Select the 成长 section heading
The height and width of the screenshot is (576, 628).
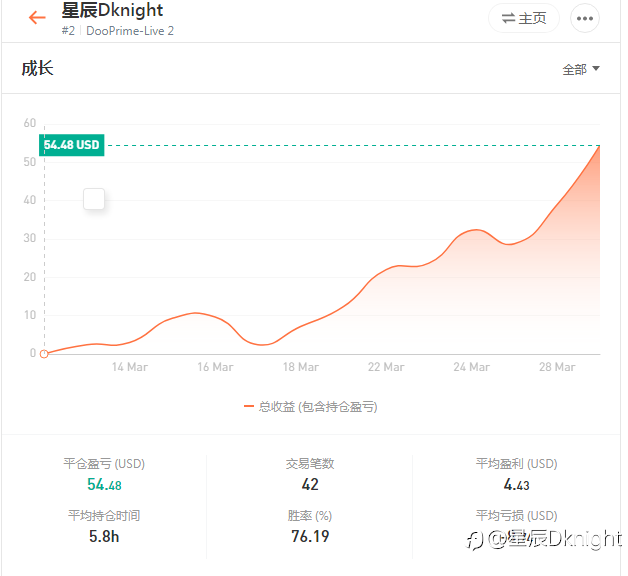(x=37, y=69)
